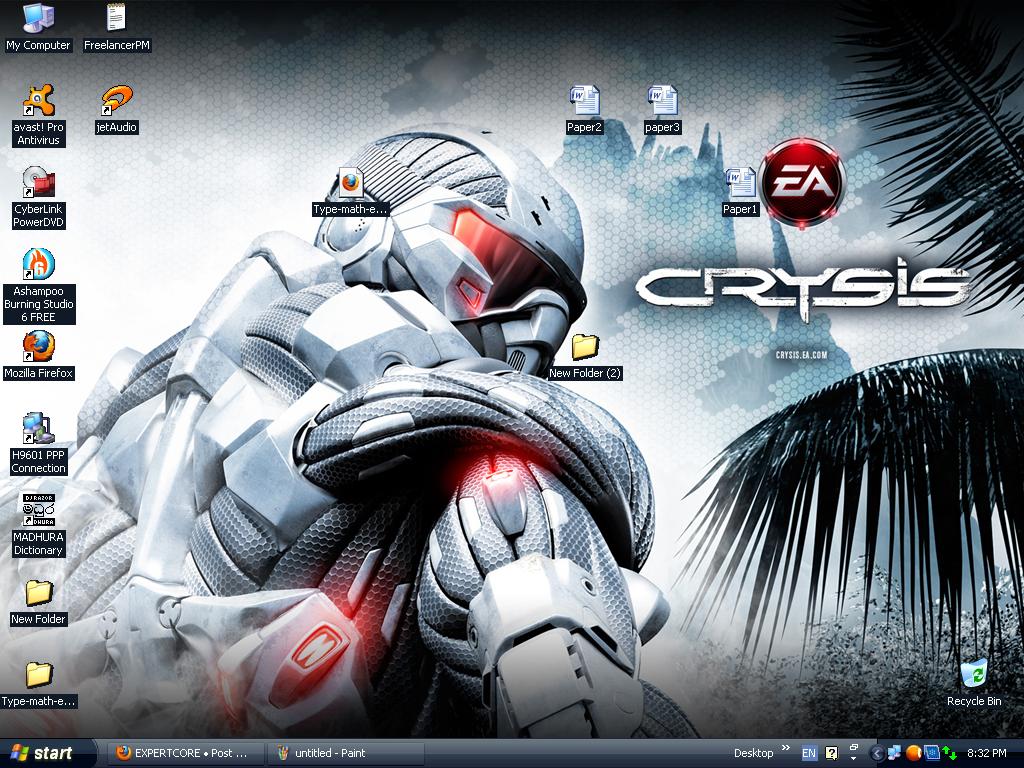Click the Start button
Viewport: 1024px width, 768px height.
(x=42, y=753)
